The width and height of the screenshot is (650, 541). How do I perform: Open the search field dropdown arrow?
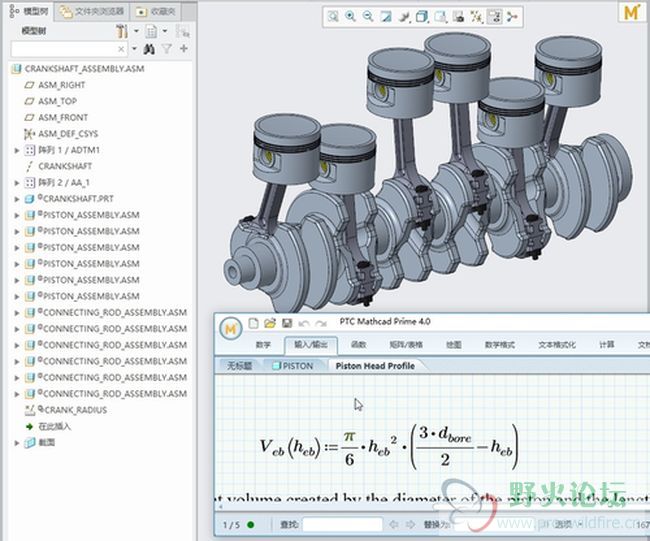click(x=134, y=49)
